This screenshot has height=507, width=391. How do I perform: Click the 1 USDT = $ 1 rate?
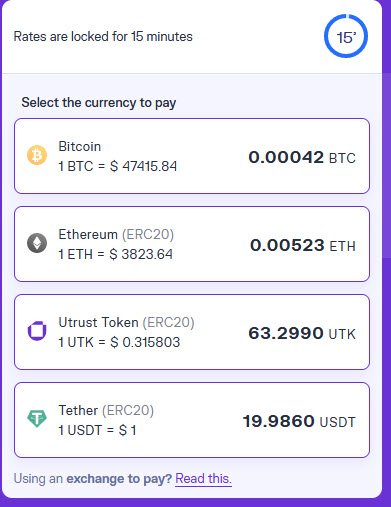tap(97, 430)
